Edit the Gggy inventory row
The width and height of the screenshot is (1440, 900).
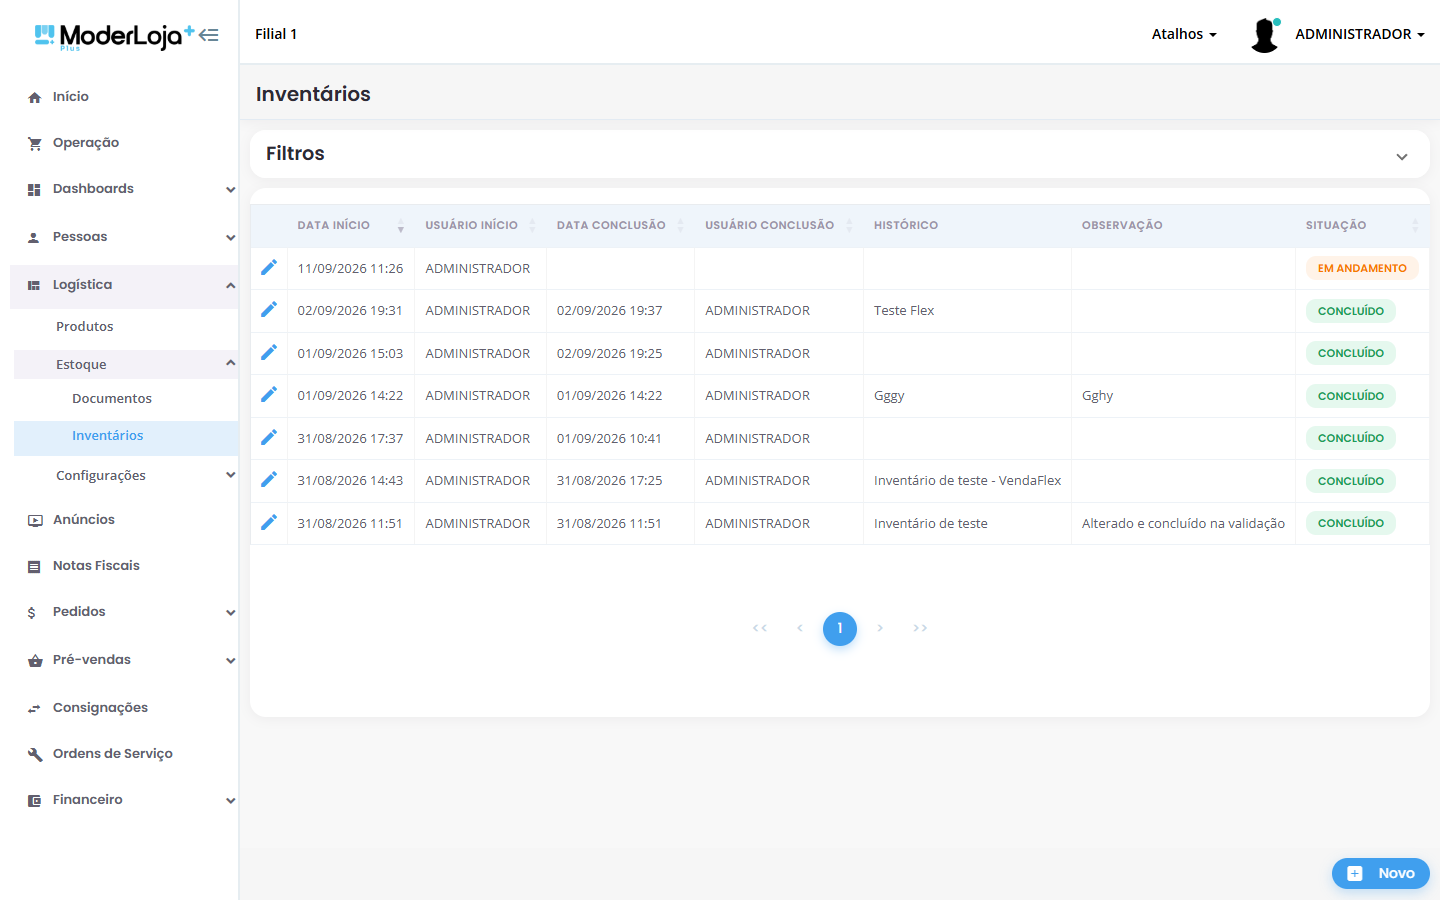(269, 395)
